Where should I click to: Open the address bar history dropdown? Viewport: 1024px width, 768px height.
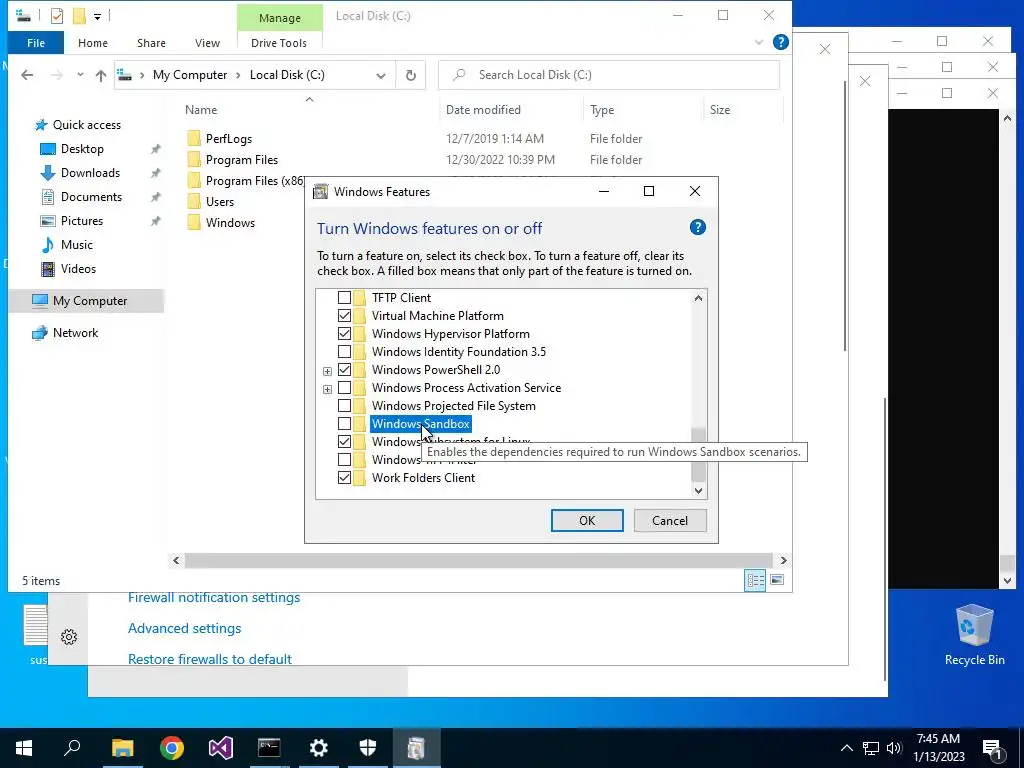pos(381,75)
